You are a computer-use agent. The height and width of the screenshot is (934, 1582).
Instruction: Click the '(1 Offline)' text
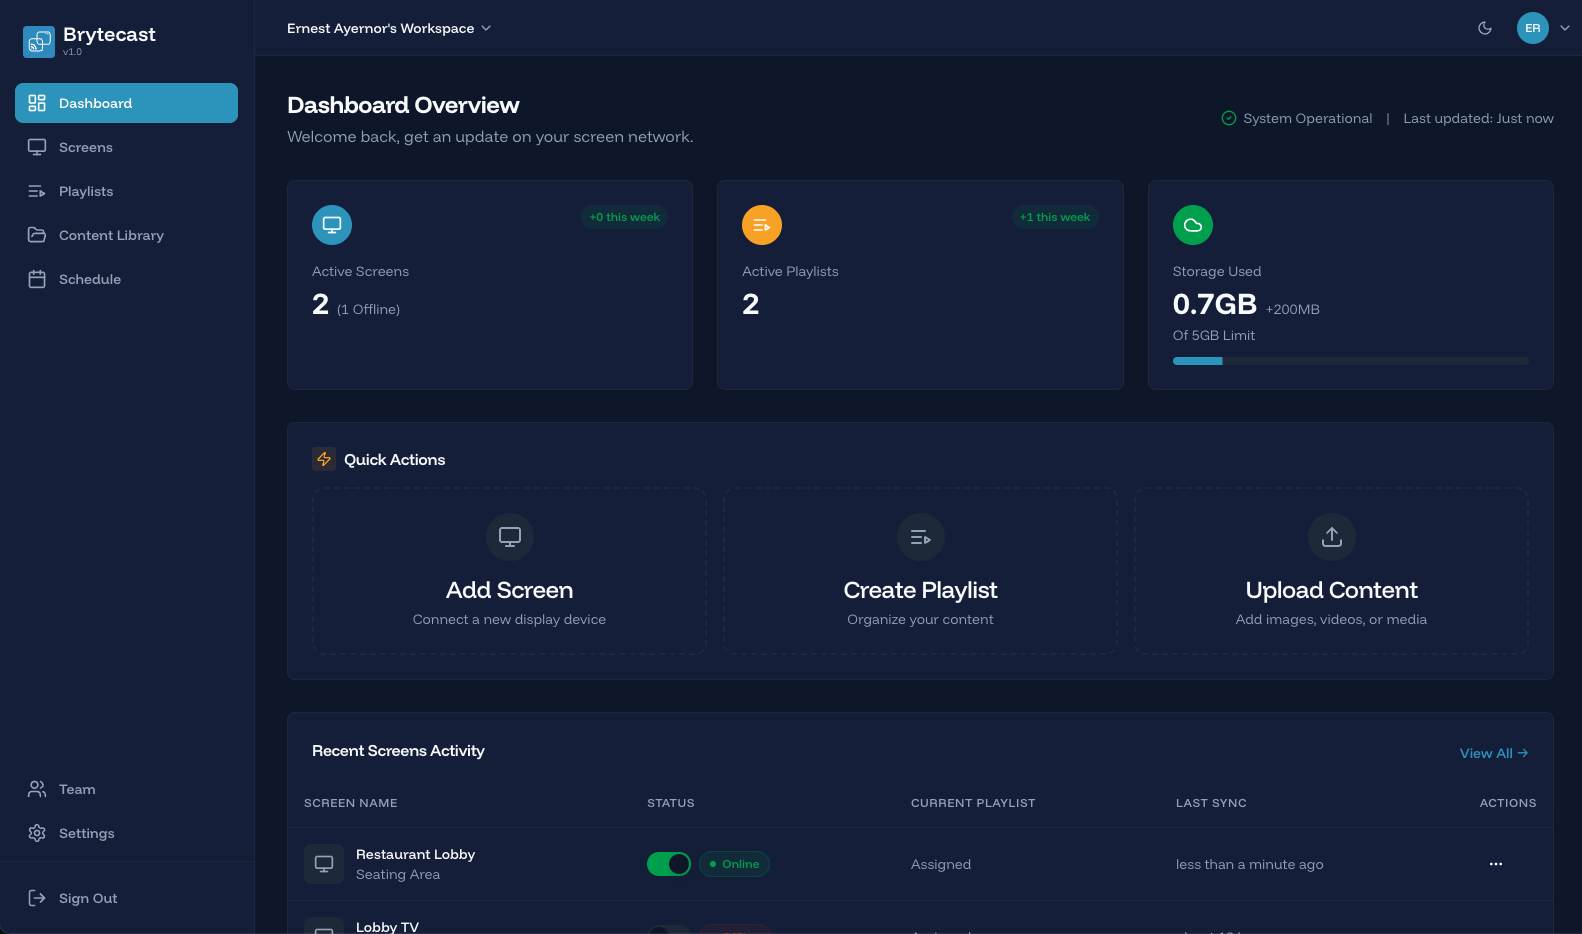[x=369, y=310]
